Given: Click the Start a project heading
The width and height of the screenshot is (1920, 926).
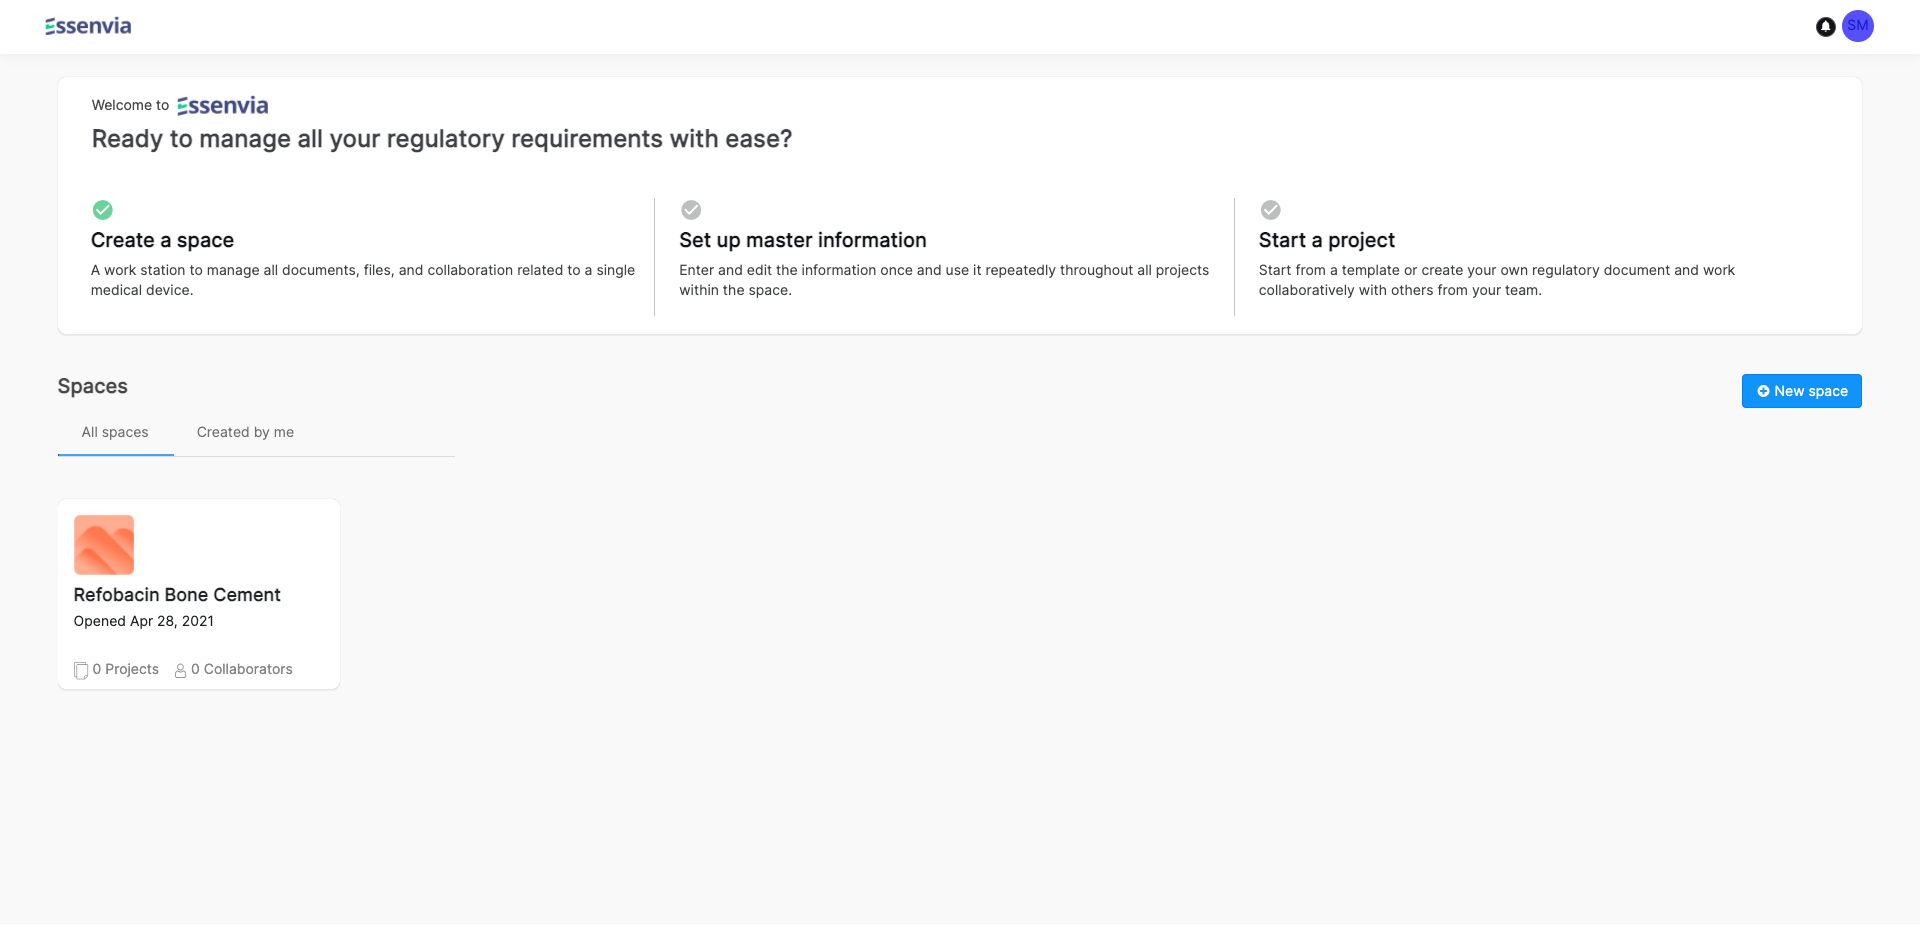Looking at the screenshot, I should pos(1327,240).
